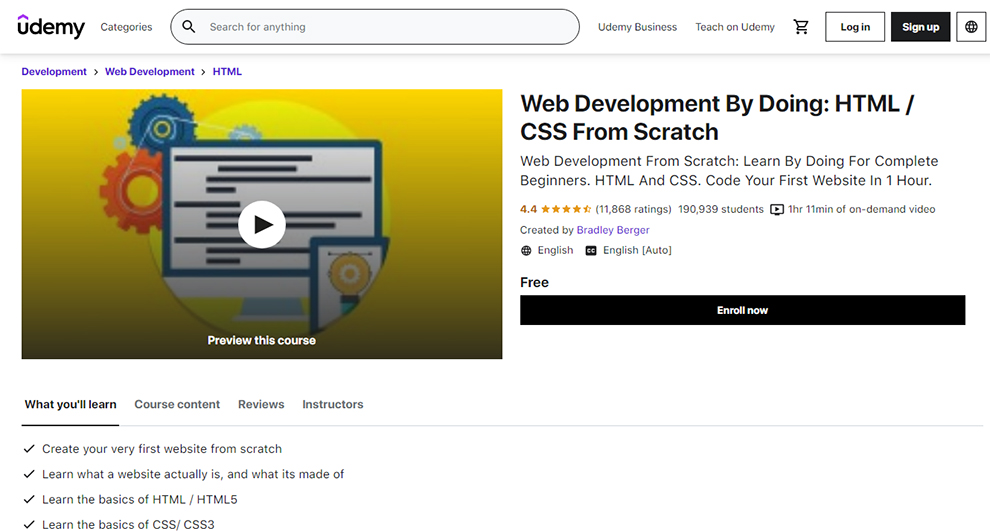Open instructor Bradley Berger's profile
Screen dimensions: 990x531
tap(612, 230)
